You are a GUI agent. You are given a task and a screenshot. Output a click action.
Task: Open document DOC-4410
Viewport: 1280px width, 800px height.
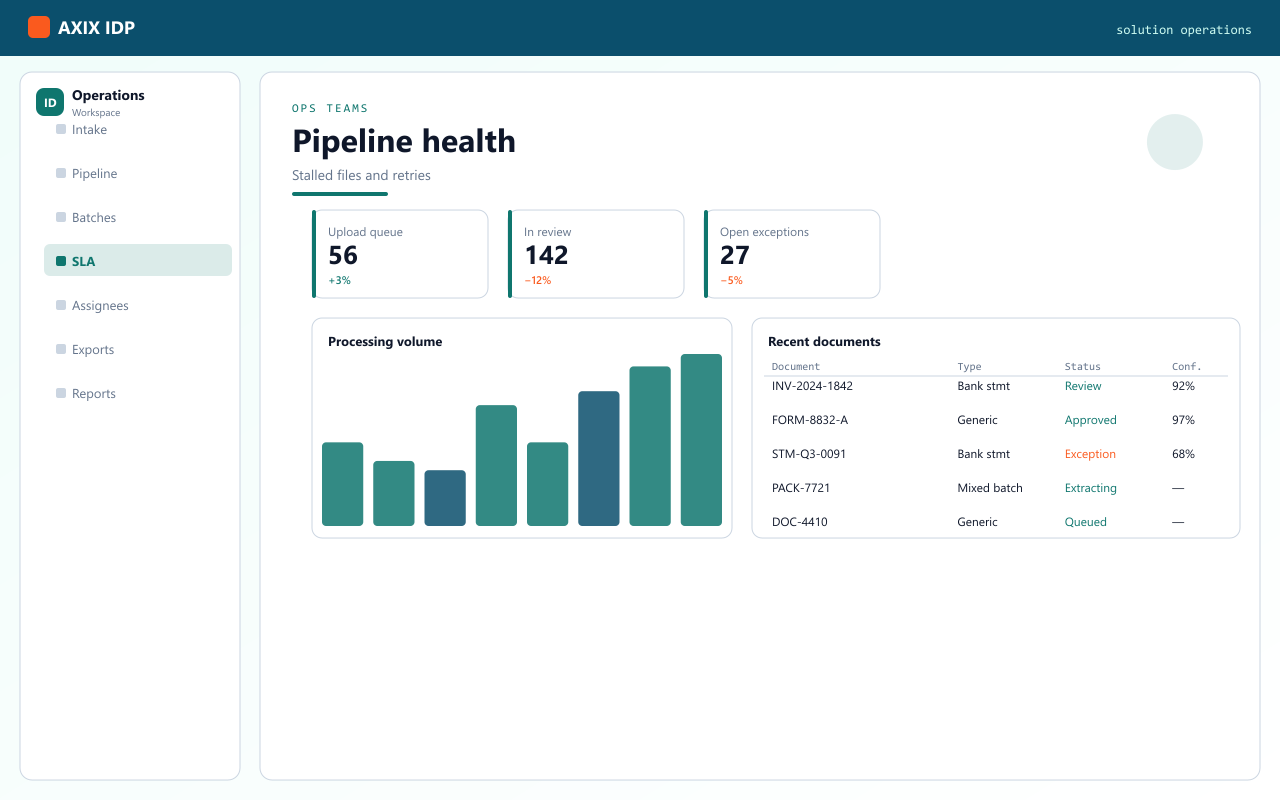[x=799, y=522]
